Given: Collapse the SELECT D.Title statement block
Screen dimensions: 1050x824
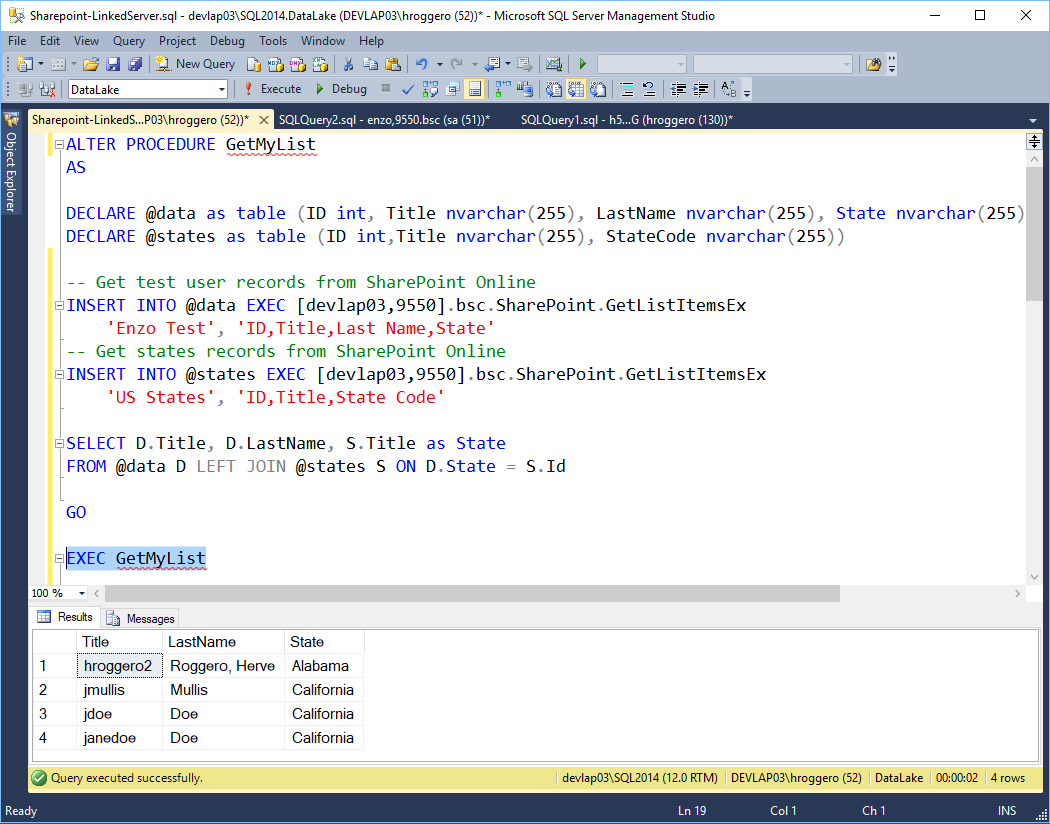Looking at the screenshot, I should 60,444.
